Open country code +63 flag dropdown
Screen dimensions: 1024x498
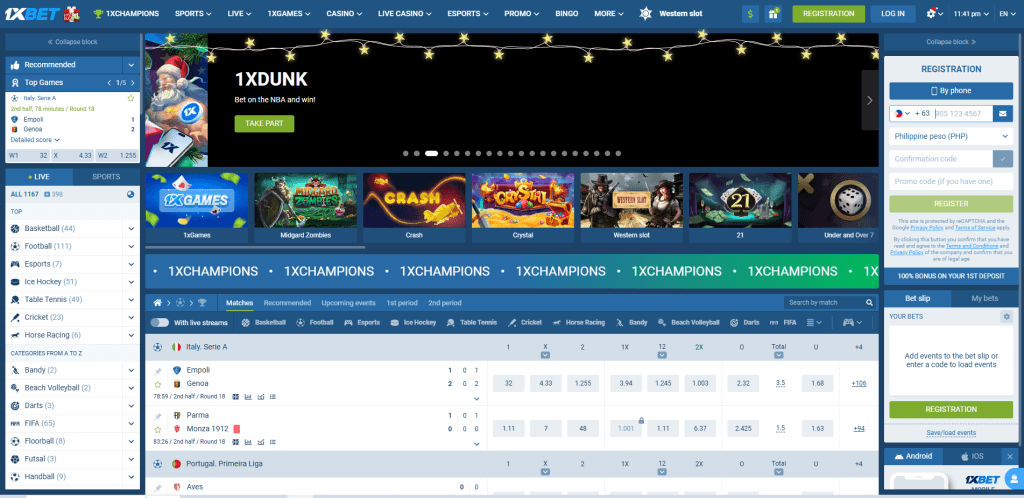(x=903, y=114)
